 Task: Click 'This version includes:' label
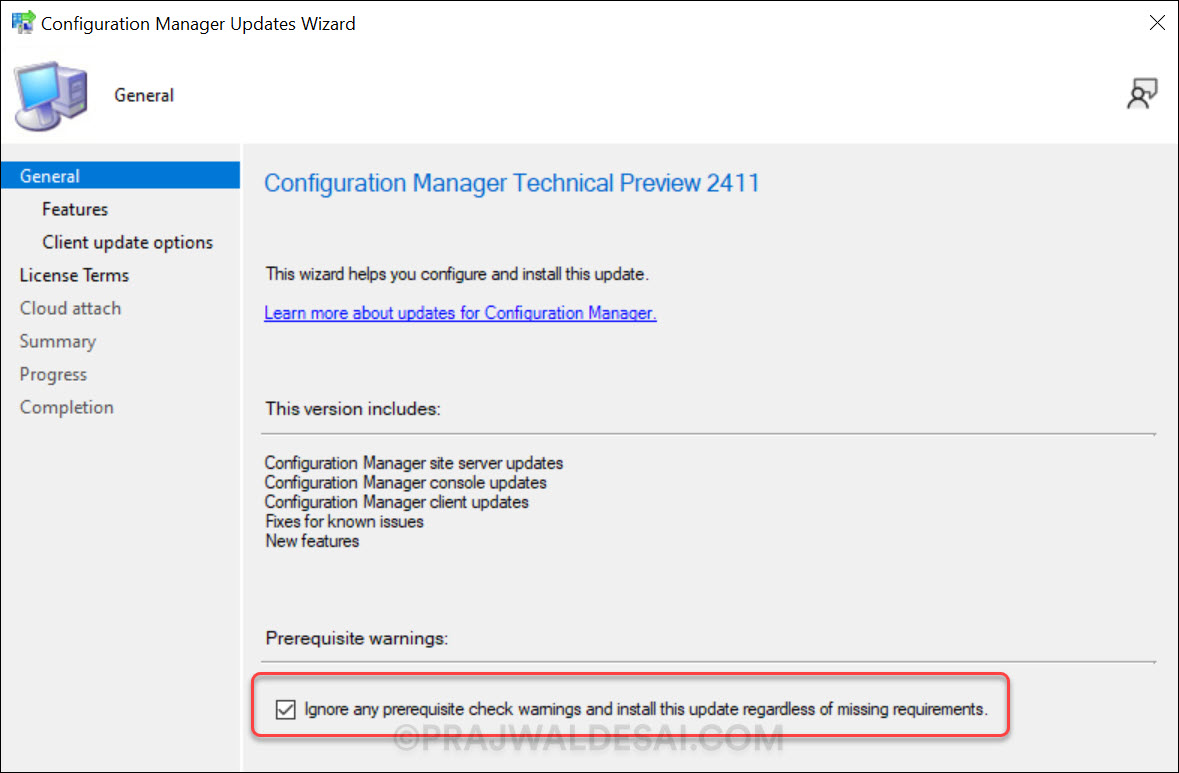point(353,409)
